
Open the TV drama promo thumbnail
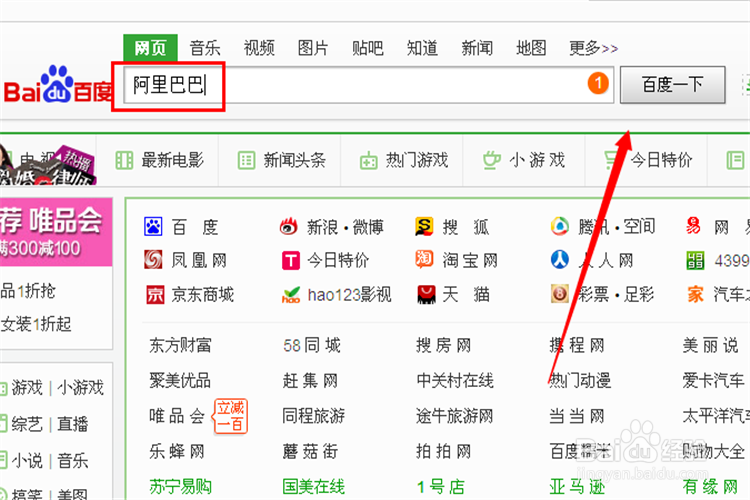(x=48, y=165)
